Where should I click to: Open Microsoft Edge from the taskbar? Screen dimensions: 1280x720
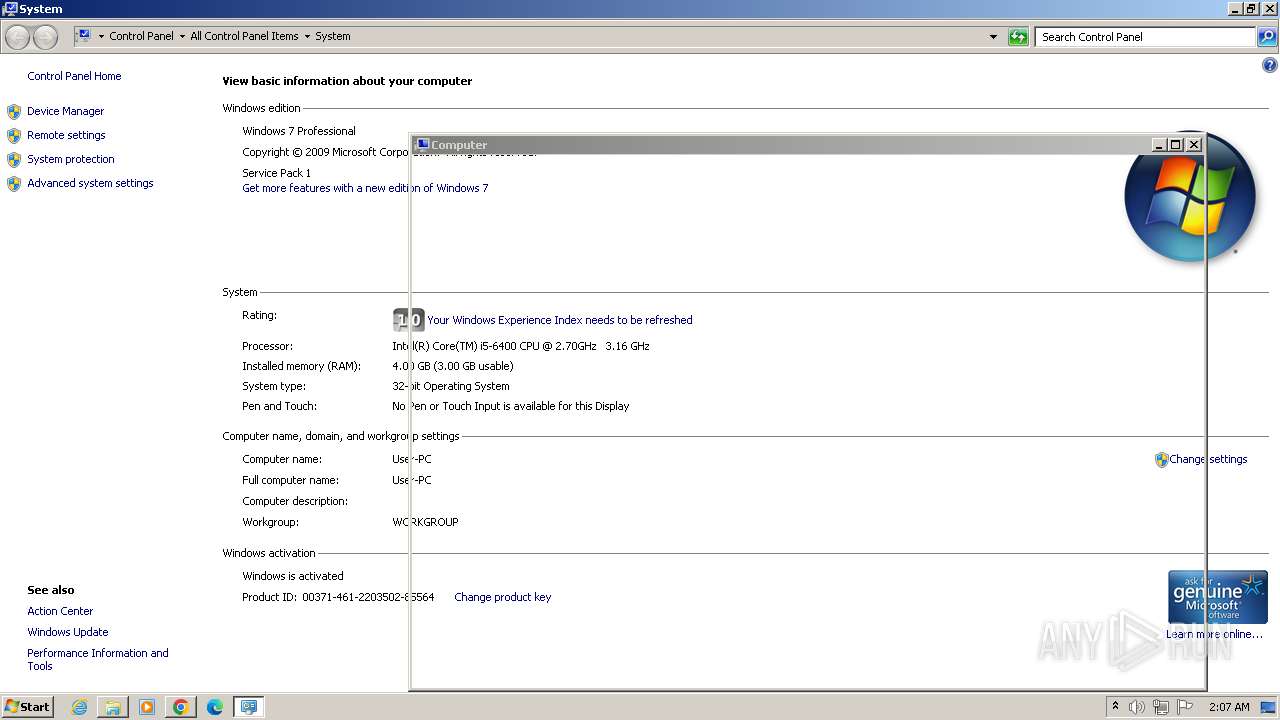[x=215, y=707]
